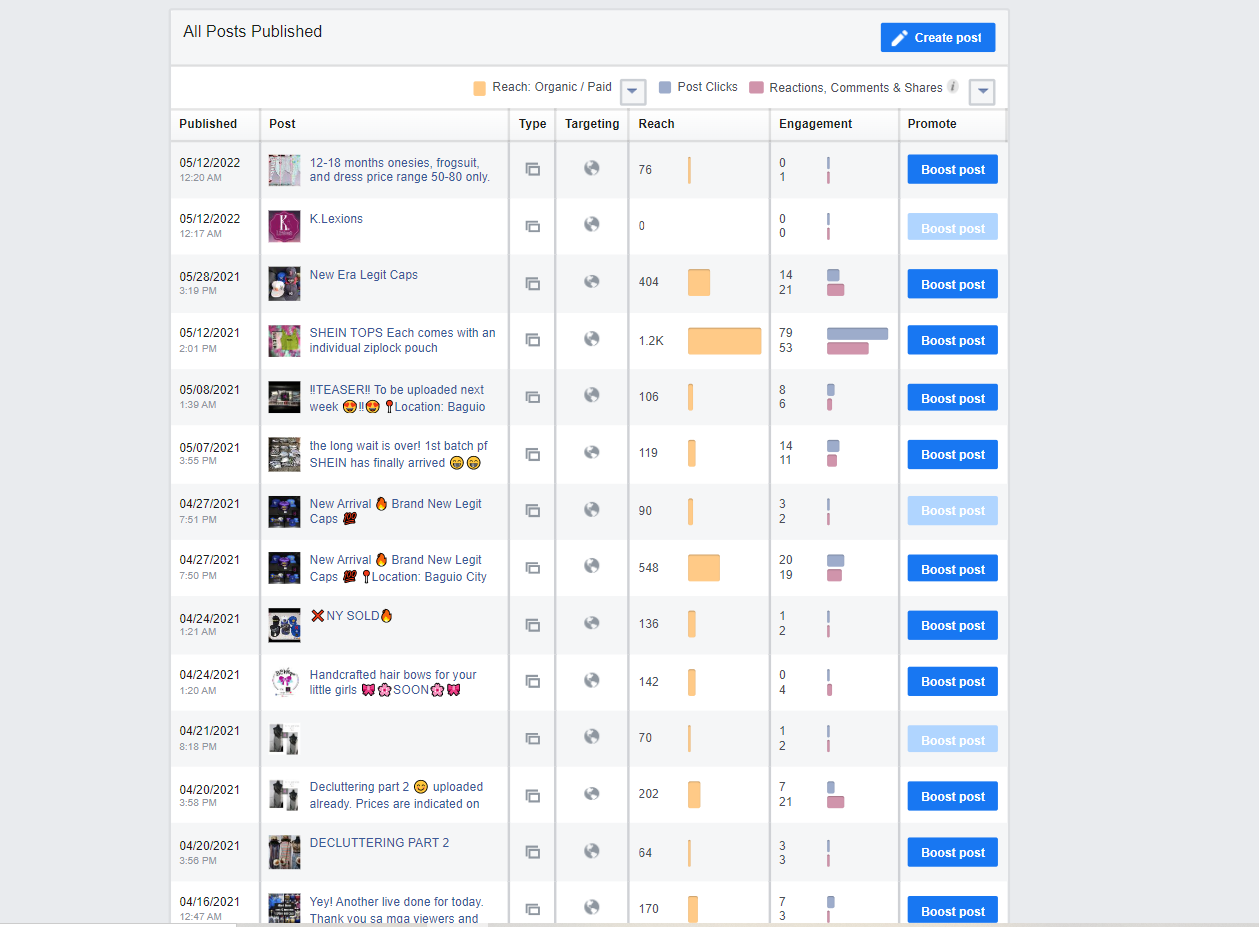1259x927 pixels.
Task: Click the globe targeting icon for 04/21/2021 post
Action: (x=592, y=737)
